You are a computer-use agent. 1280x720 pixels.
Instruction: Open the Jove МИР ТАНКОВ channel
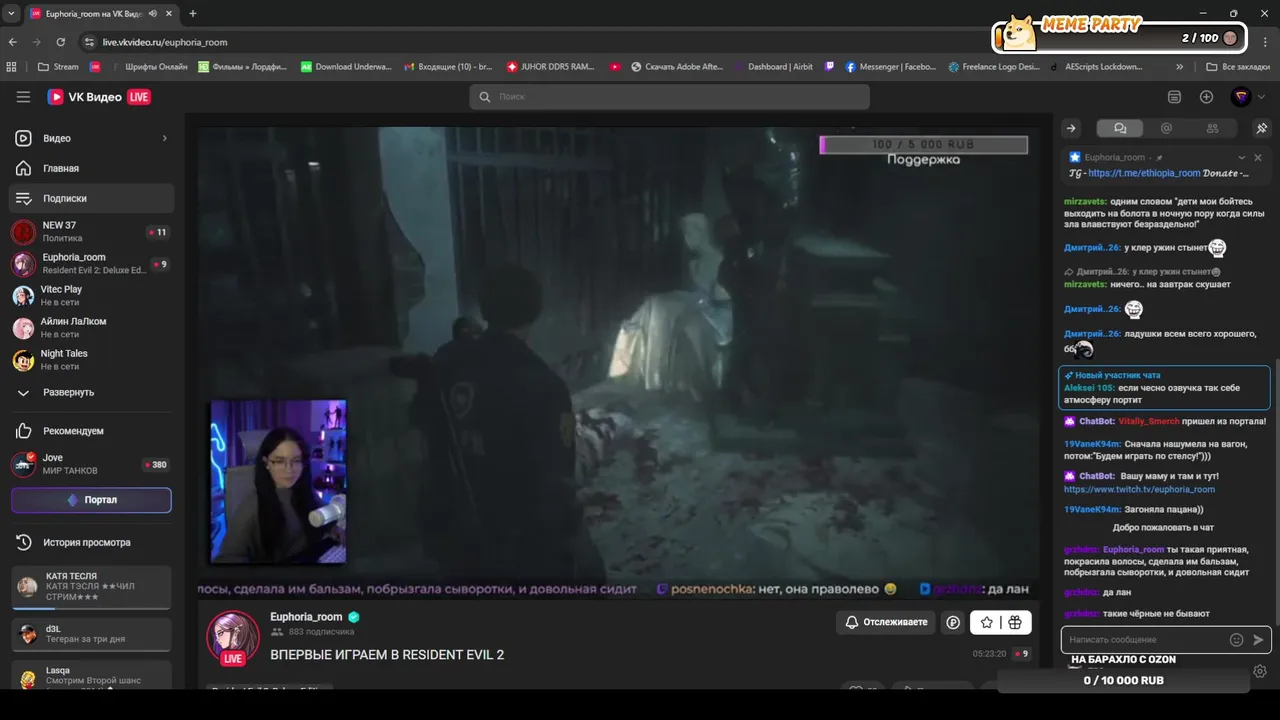[92, 464]
